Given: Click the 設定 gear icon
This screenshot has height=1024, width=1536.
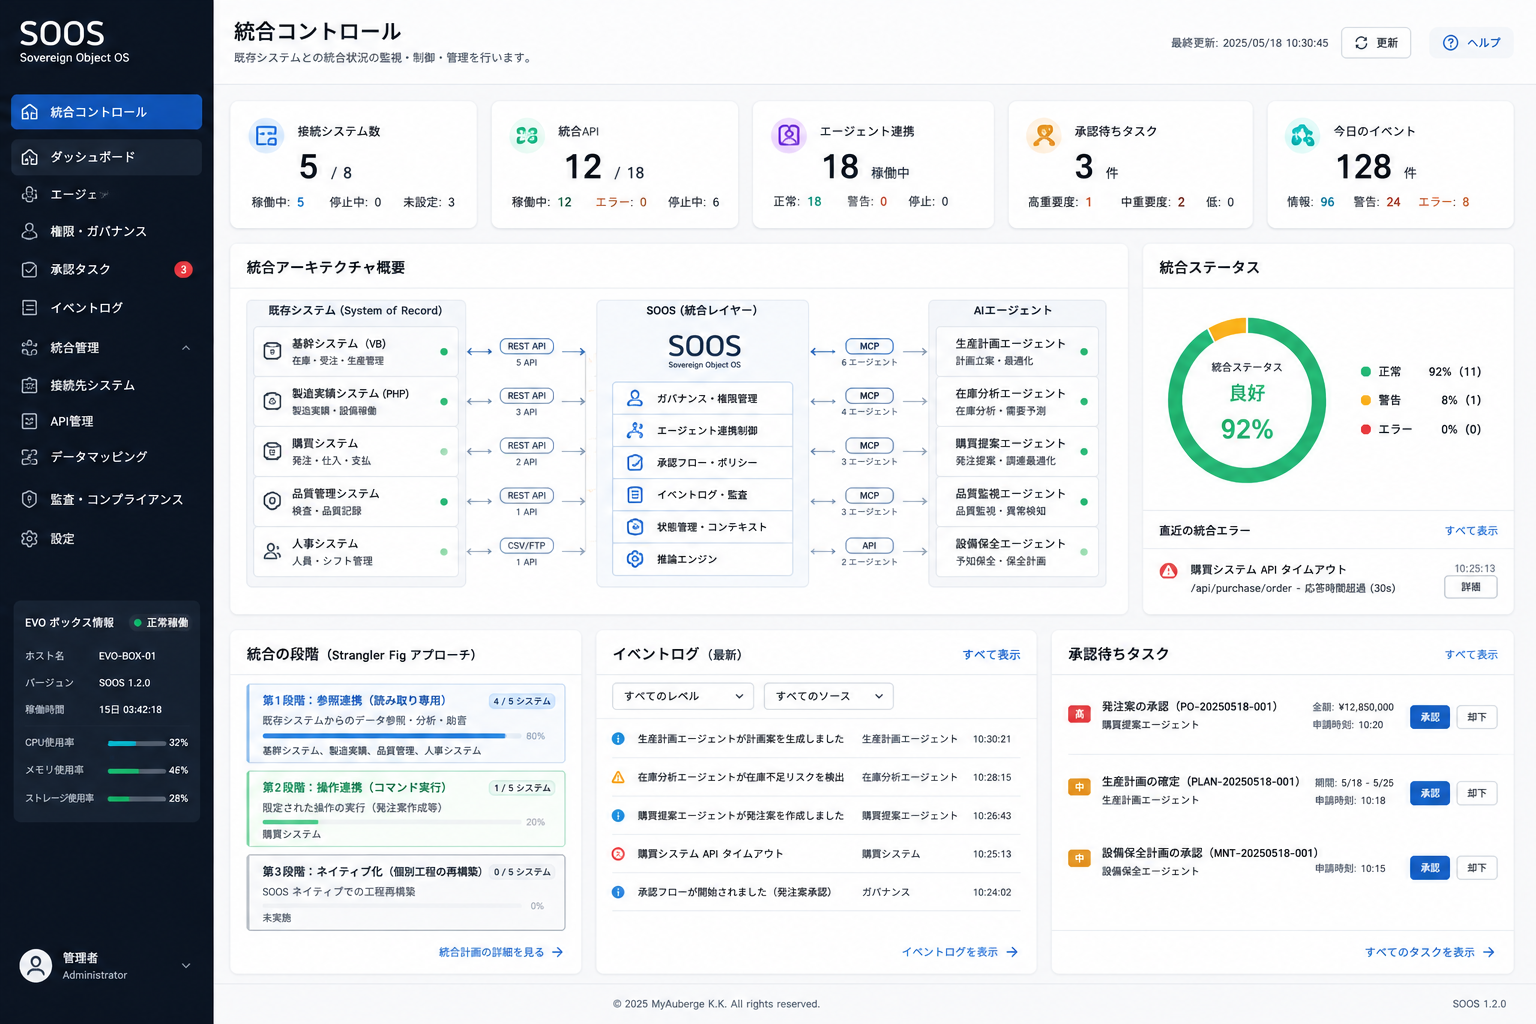Looking at the screenshot, I should (x=30, y=538).
